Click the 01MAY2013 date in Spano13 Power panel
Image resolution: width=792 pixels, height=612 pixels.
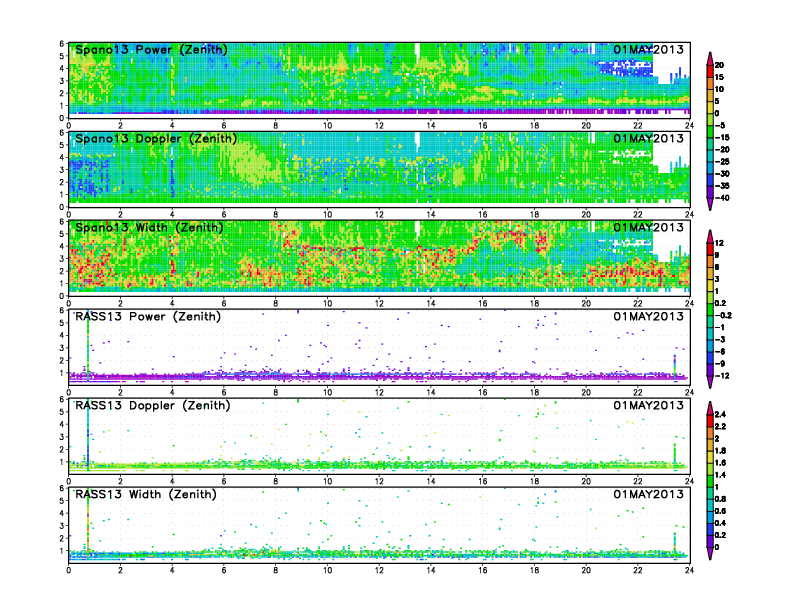(649, 49)
